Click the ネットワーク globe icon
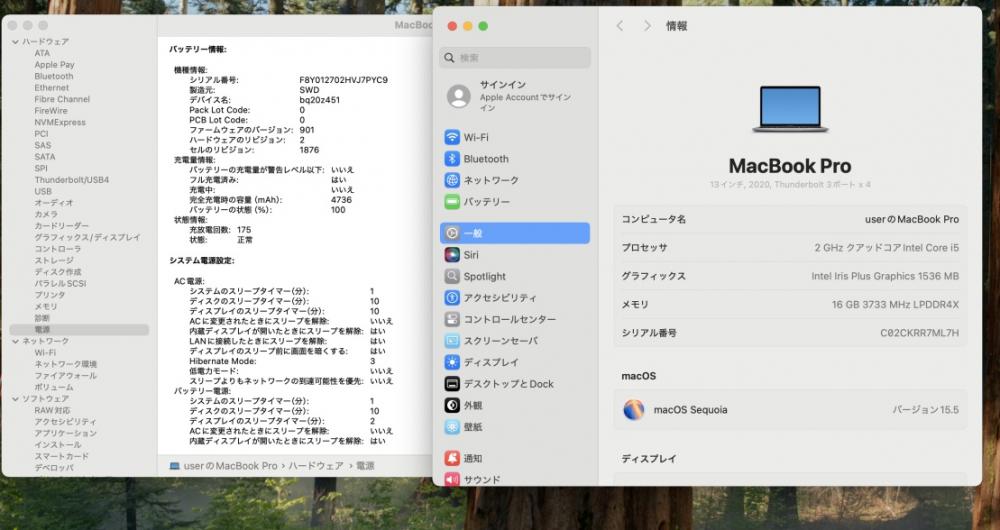 pyautogui.click(x=452, y=180)
